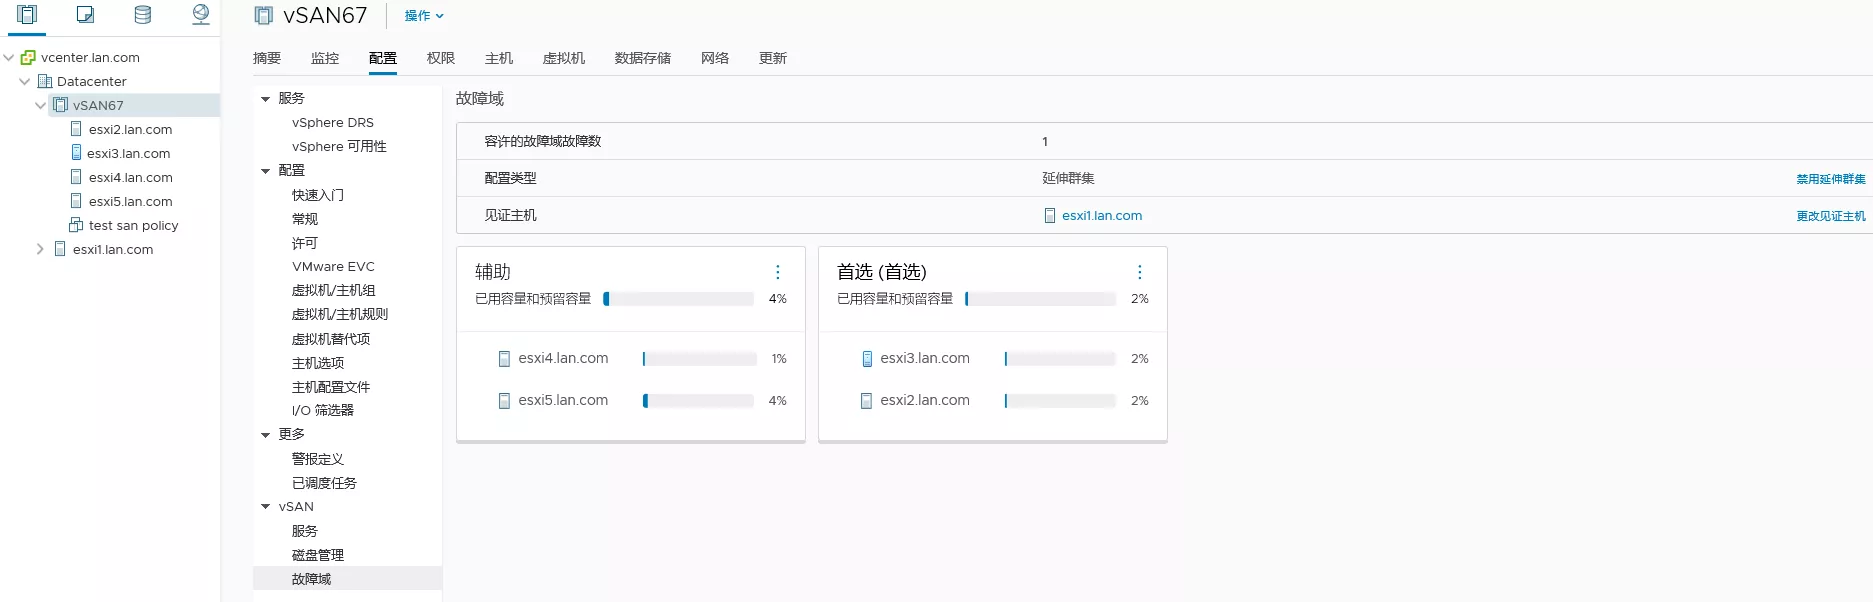
Task: Select 磁盘管理 in the vSAN sidebar
Action: coord(318,555)
